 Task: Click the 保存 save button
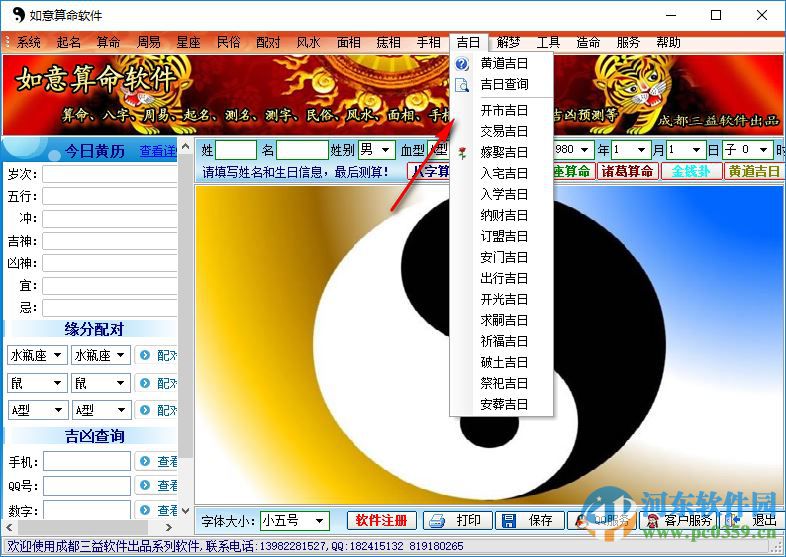coord(530,521)
